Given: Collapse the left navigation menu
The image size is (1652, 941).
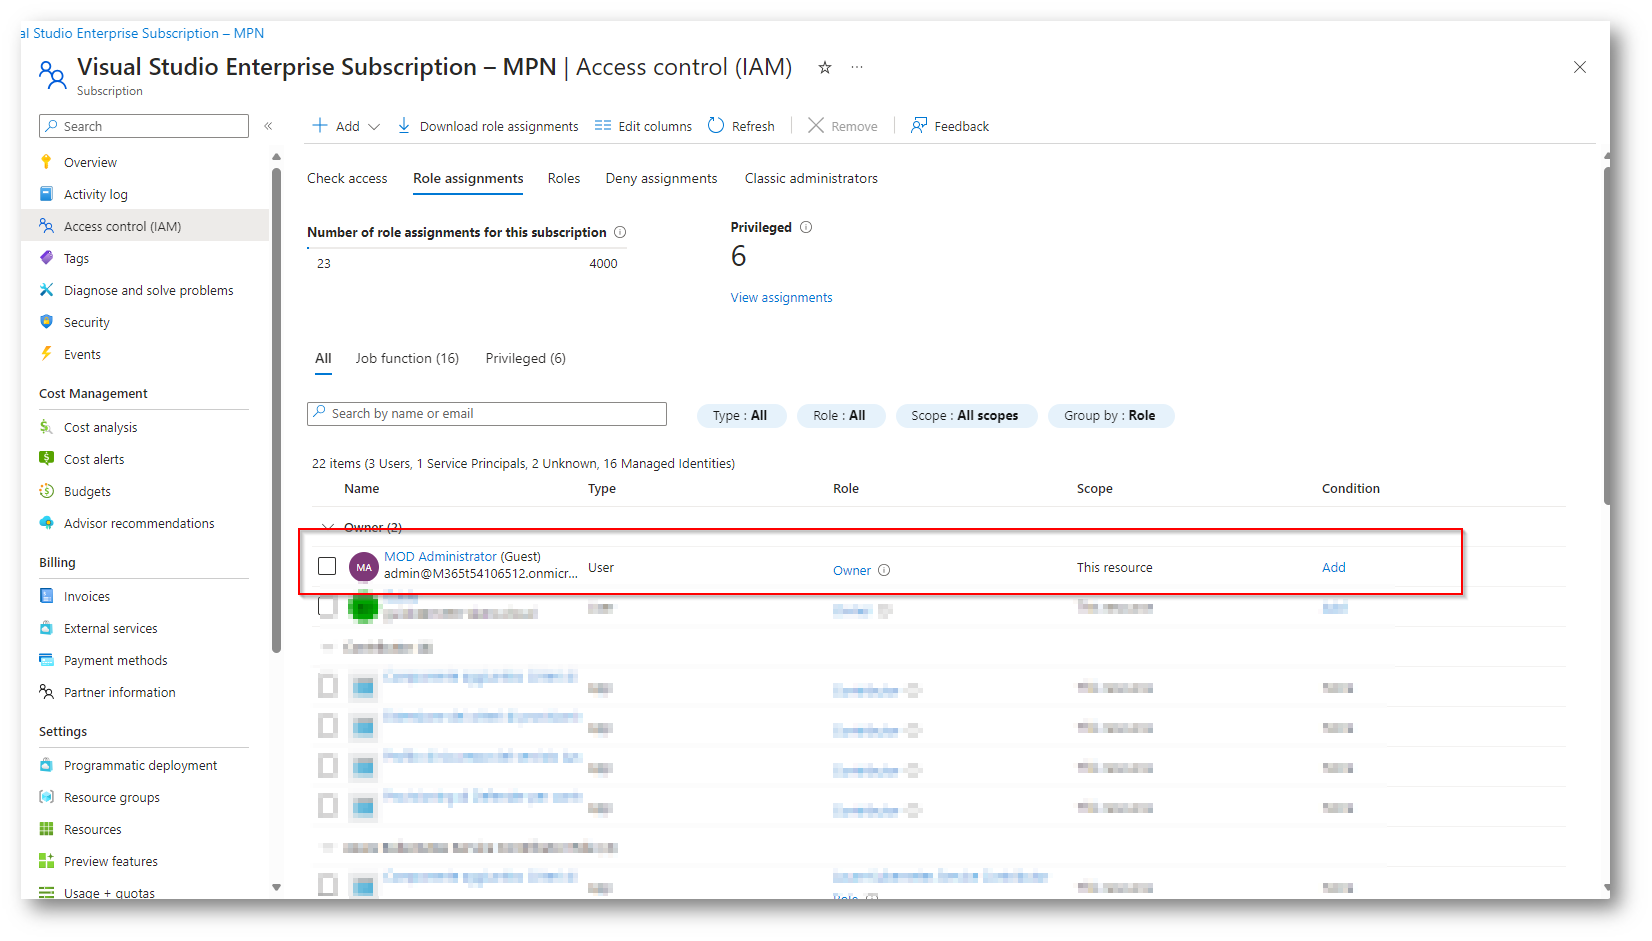Looking at the screenshot, I should click(268, 126).
